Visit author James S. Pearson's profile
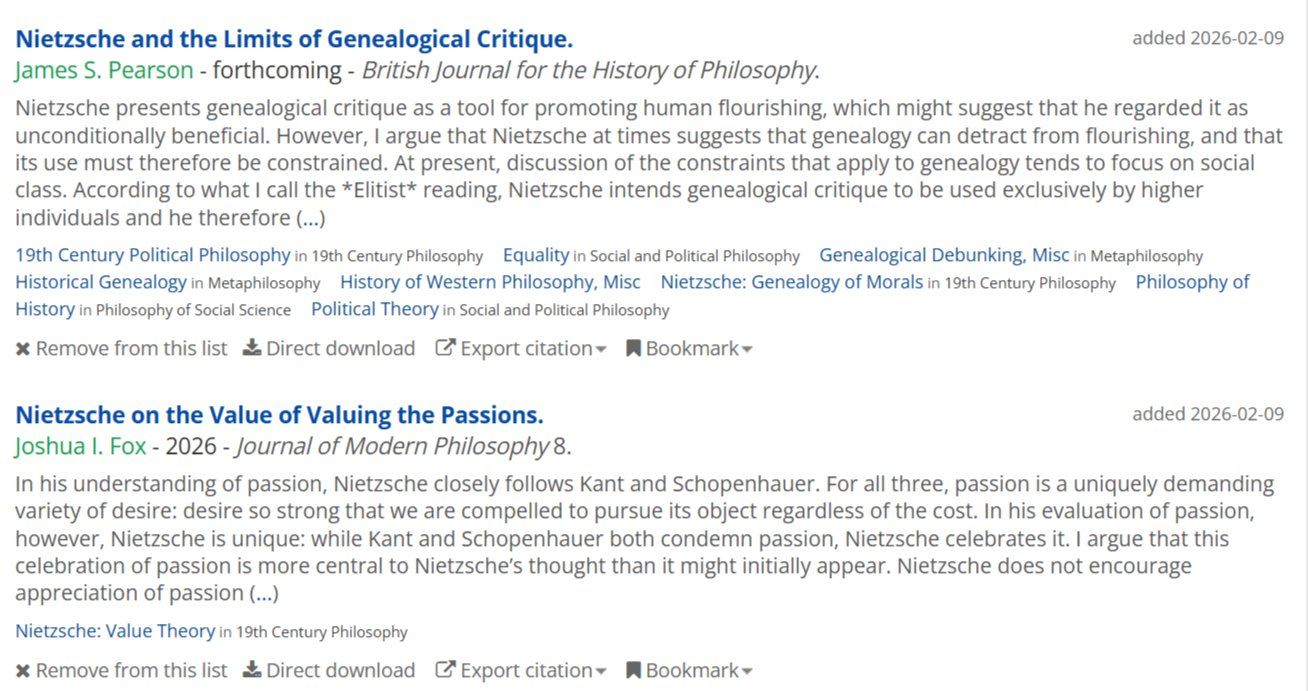Screen dimensions: 1308x691 (104, 71)
